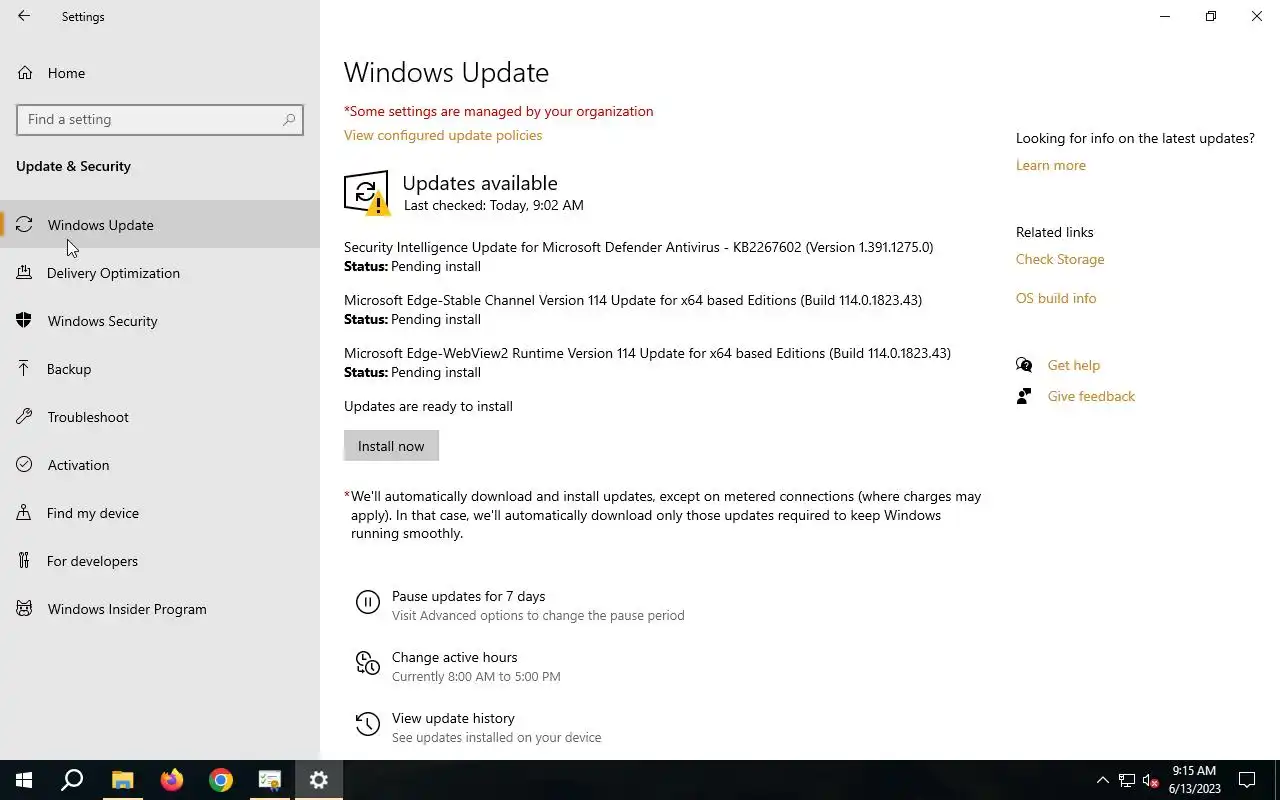Click the For developers sliders icon
Screen dimensions: 1280x800
coord(24,561)
